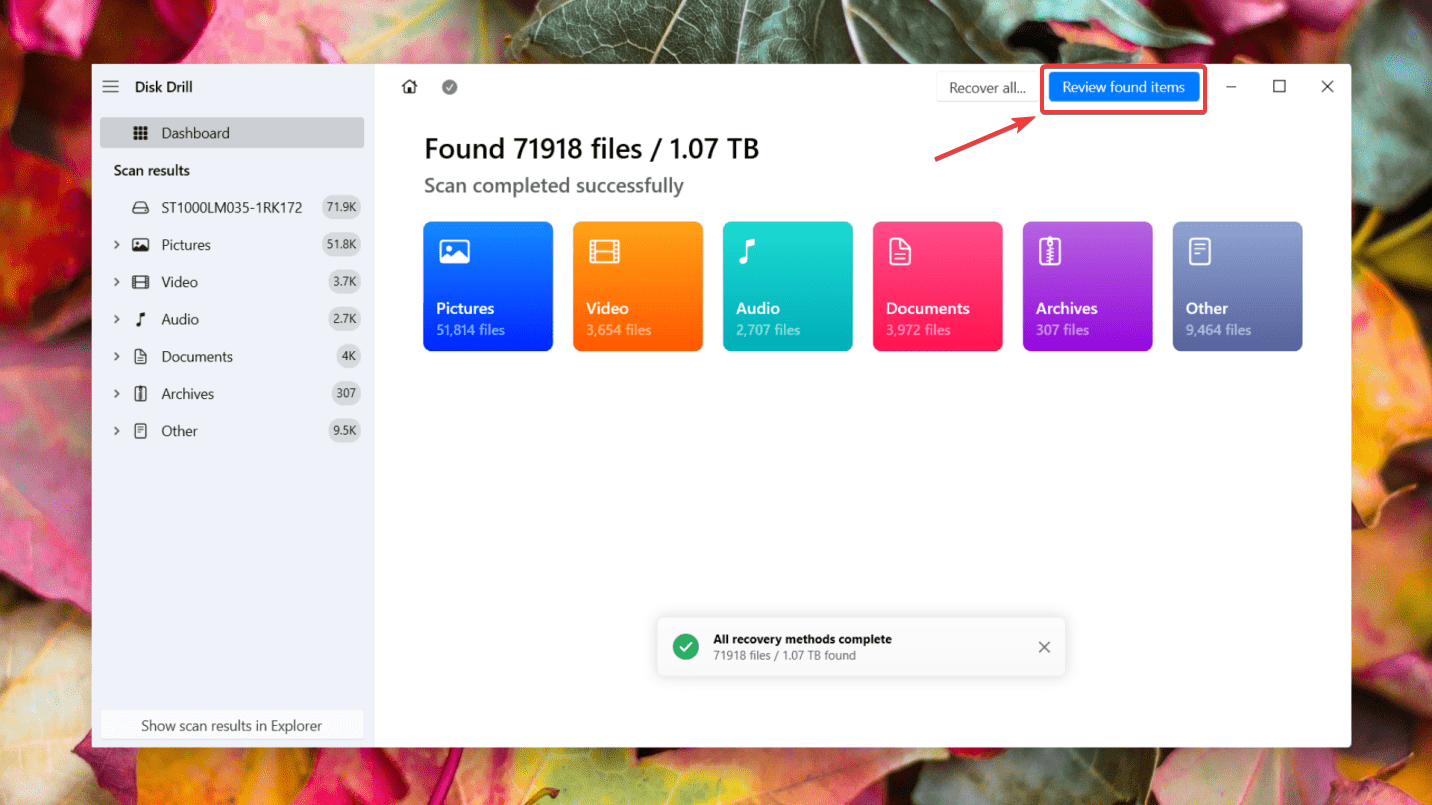Viewport: 1432px width, 805px height.
Task: Click Show scan results in Explorer
Action: 232,726
